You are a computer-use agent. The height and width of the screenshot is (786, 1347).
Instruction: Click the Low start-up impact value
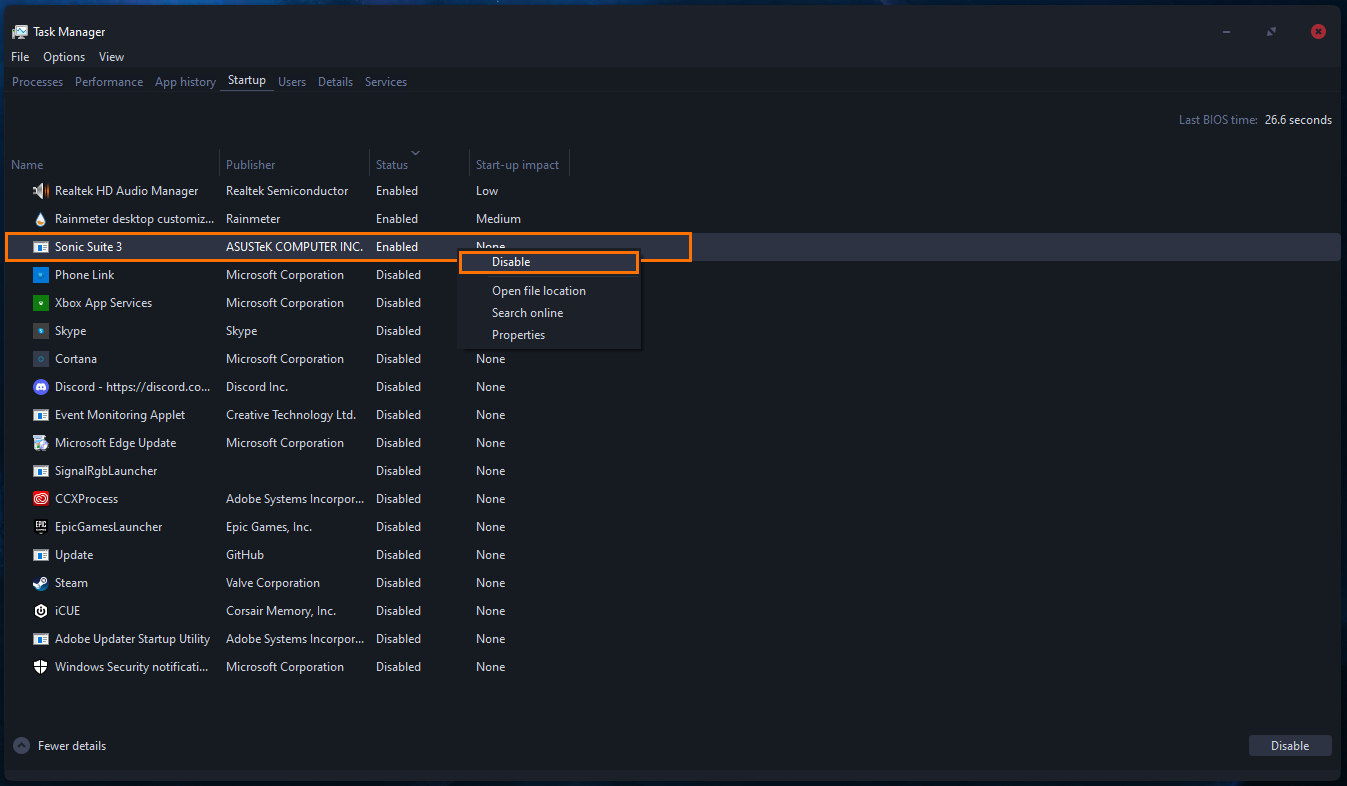click(x=487, y=191)
